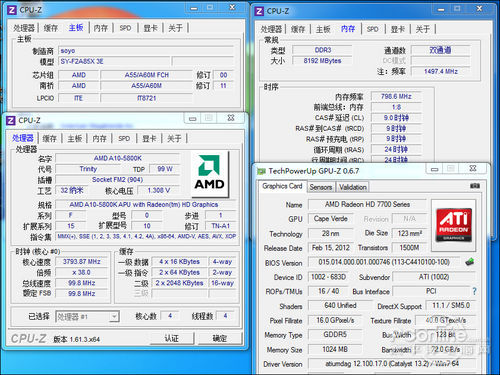Click the Socket FM2 (904) value

(x=118, y=180)
